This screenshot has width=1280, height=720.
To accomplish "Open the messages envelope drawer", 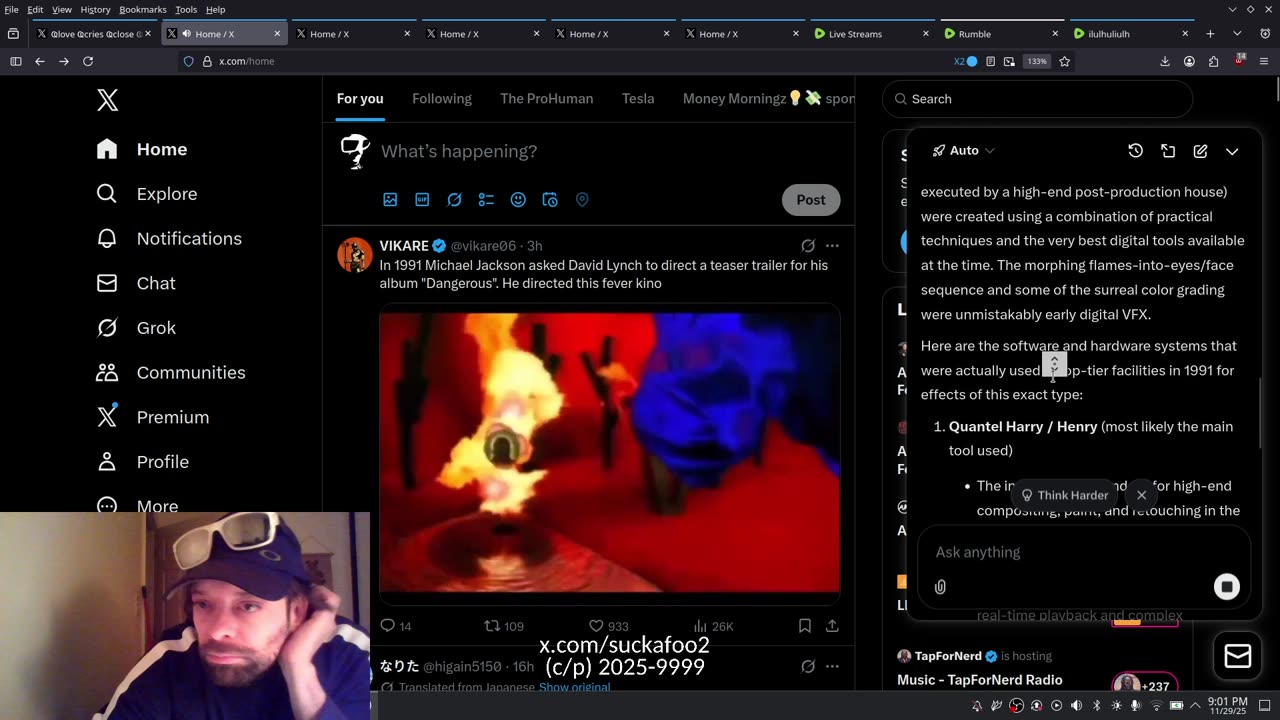I will (x=1238, y=656).
